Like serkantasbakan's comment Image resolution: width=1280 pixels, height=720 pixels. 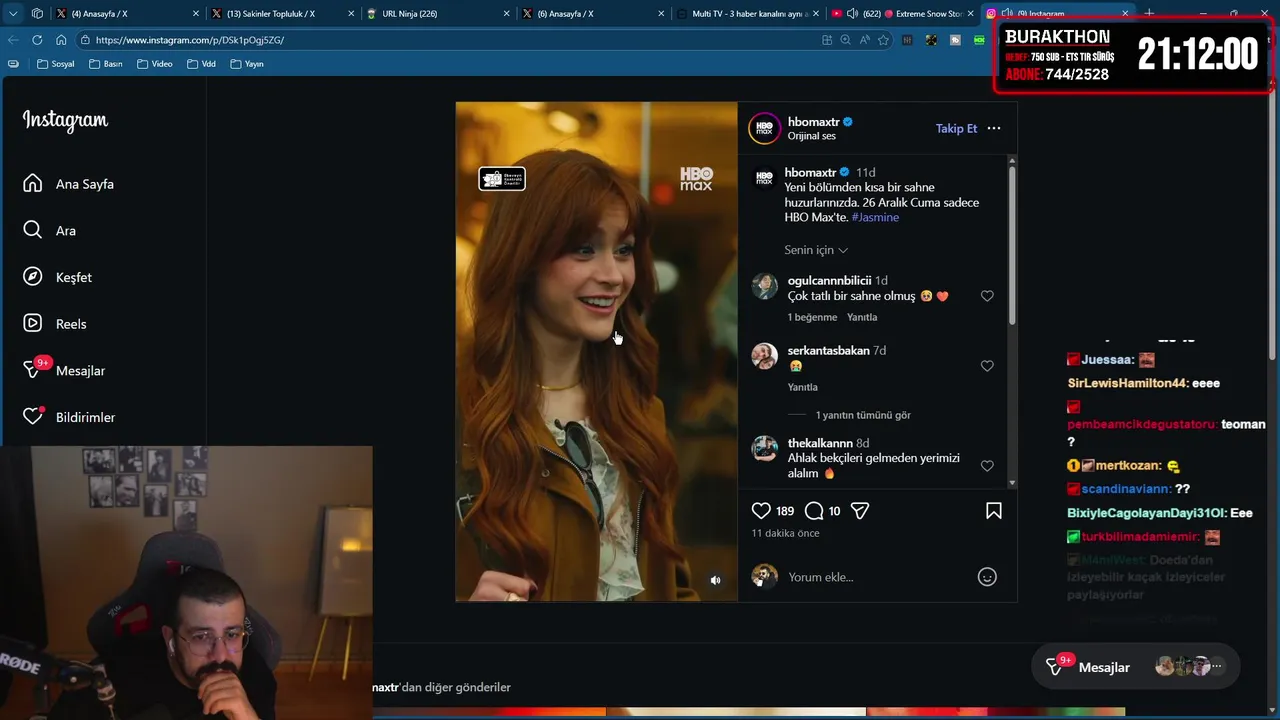pyautogui.click(x=987, y=366)
